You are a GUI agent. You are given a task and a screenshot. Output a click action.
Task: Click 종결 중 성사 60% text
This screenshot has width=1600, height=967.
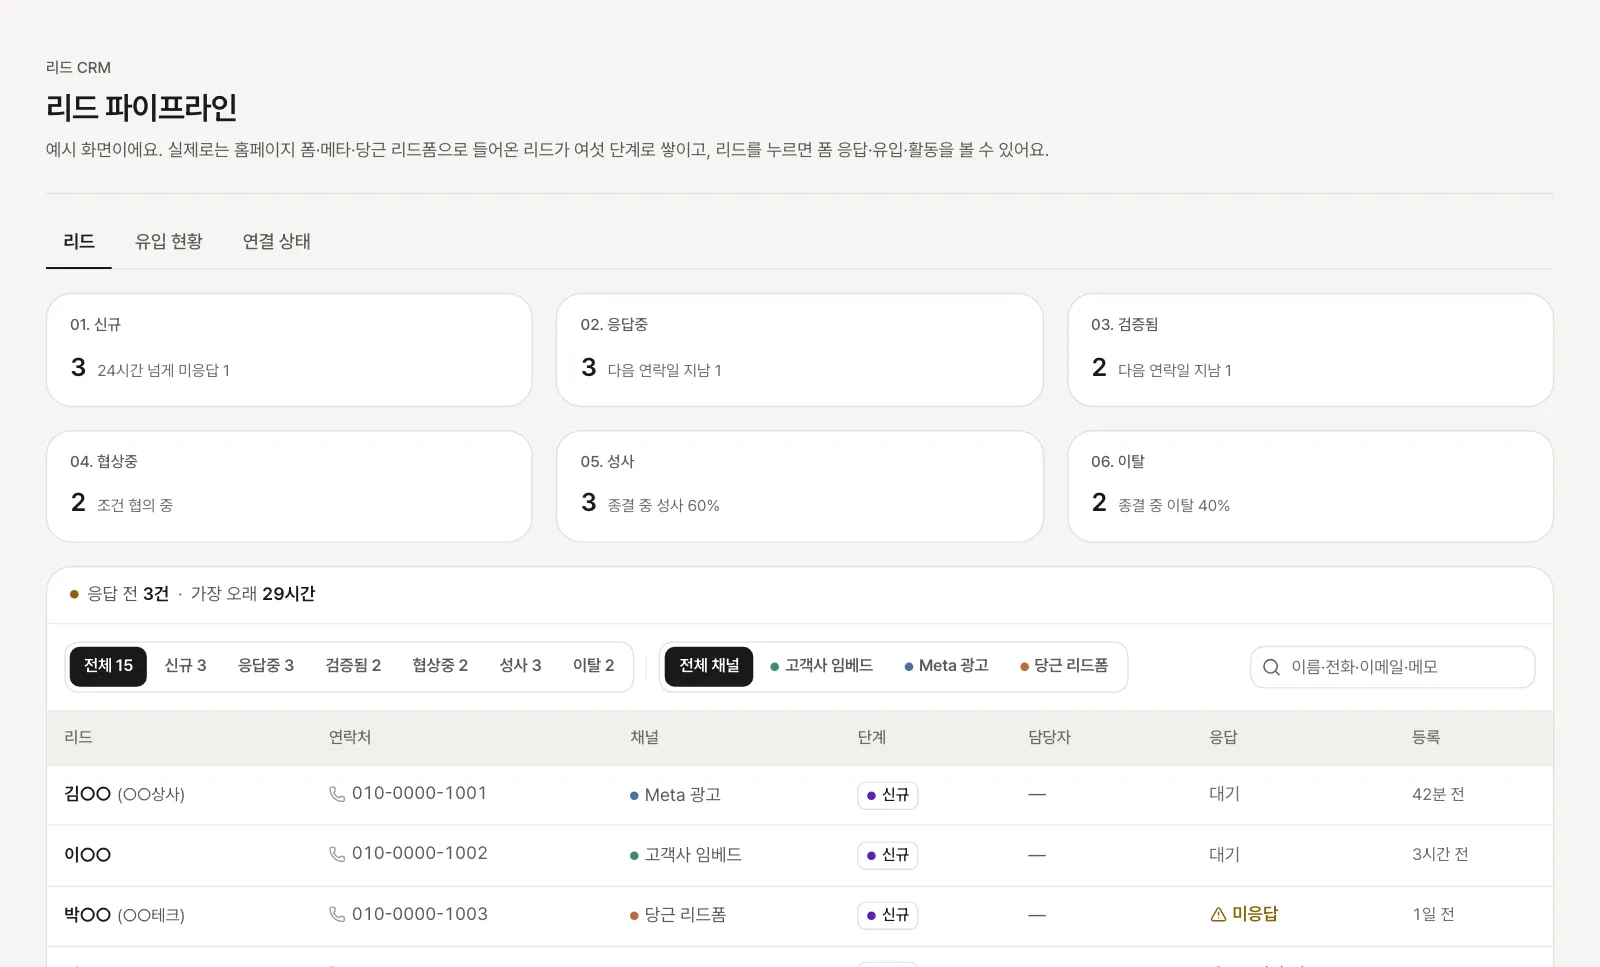pyautogui.click(x=664, y=506)
